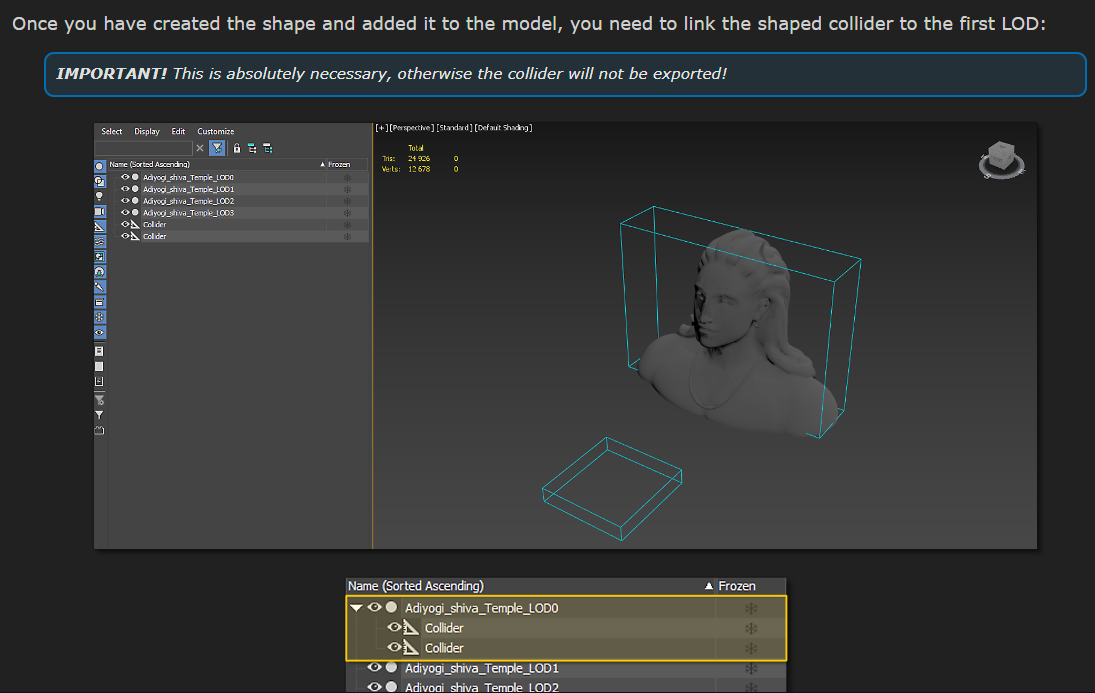Toggle eye of LOD0 in enlarged hierarchy list
This screenshot has height=693, width=1095.
point(374,607)
